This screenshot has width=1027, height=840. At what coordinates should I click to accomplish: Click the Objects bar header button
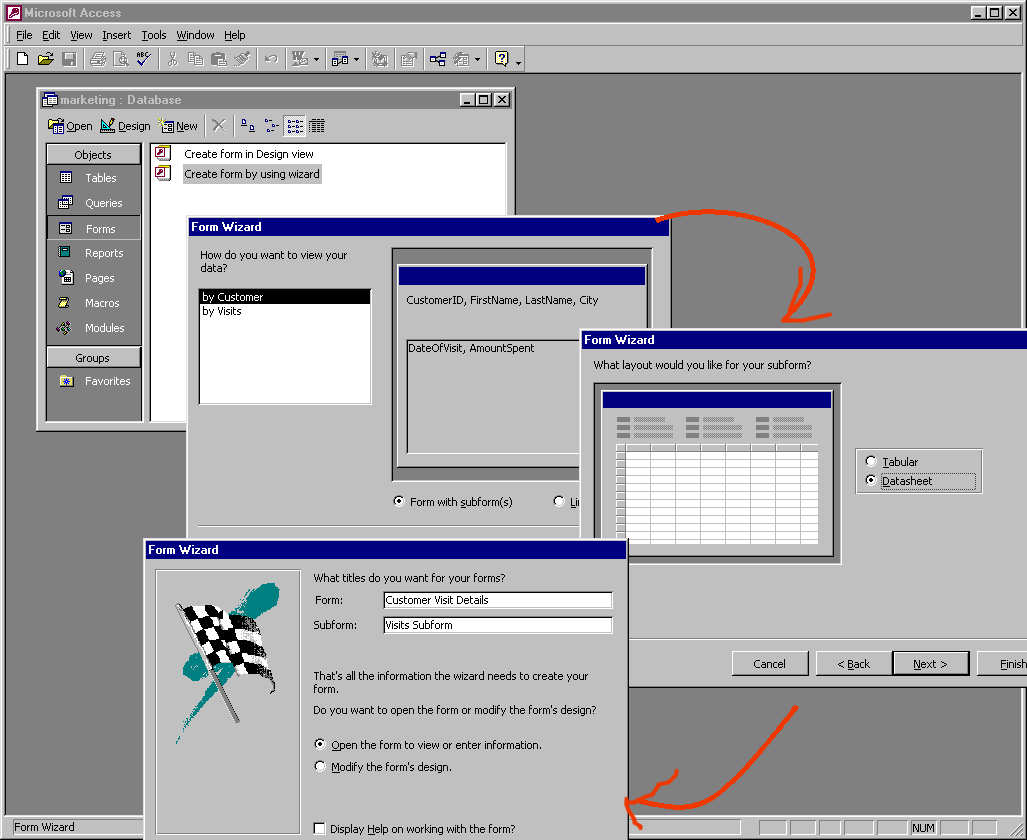click(93, 155)
